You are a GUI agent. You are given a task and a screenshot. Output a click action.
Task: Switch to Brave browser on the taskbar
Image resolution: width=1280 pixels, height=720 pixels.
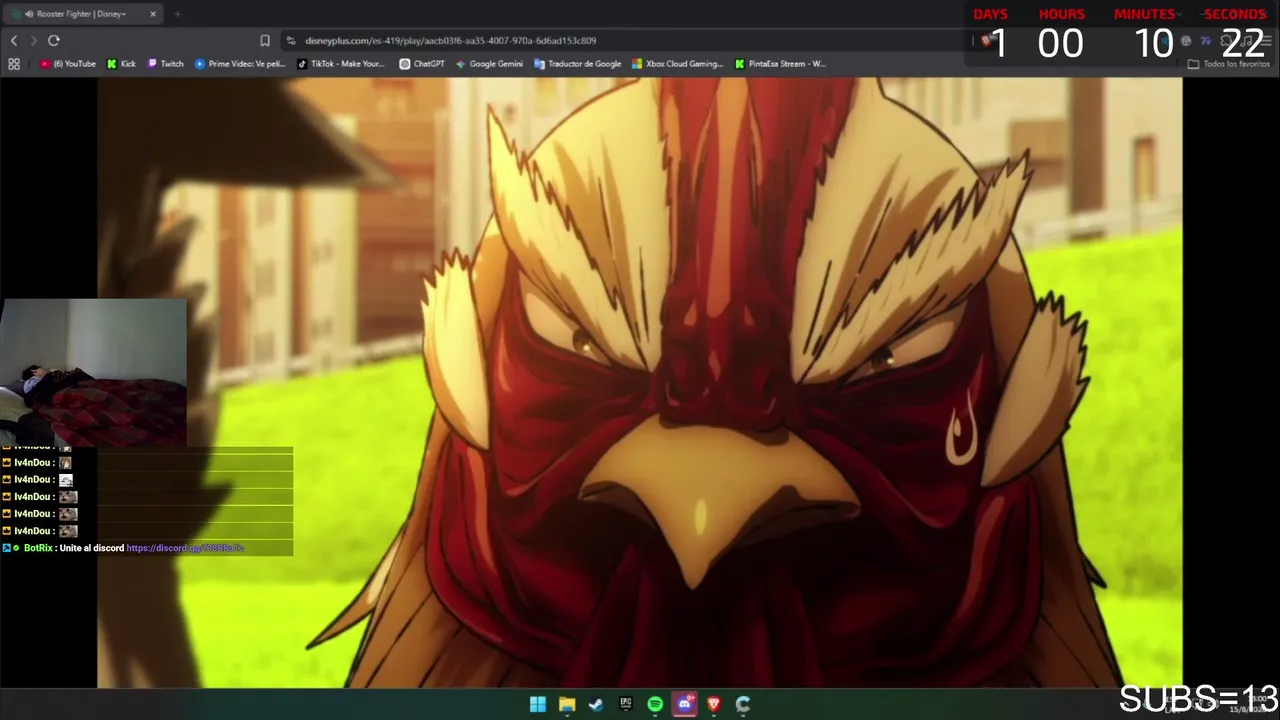click(714, 704)
